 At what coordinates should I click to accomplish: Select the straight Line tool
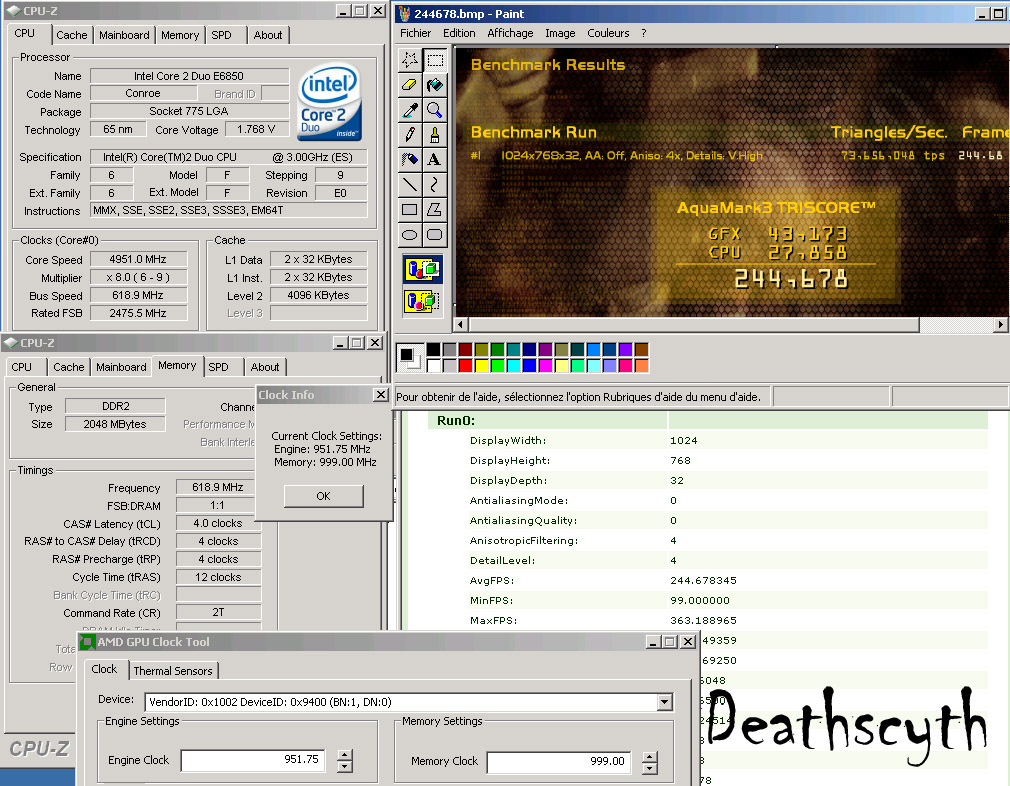(x=410, y=185)
